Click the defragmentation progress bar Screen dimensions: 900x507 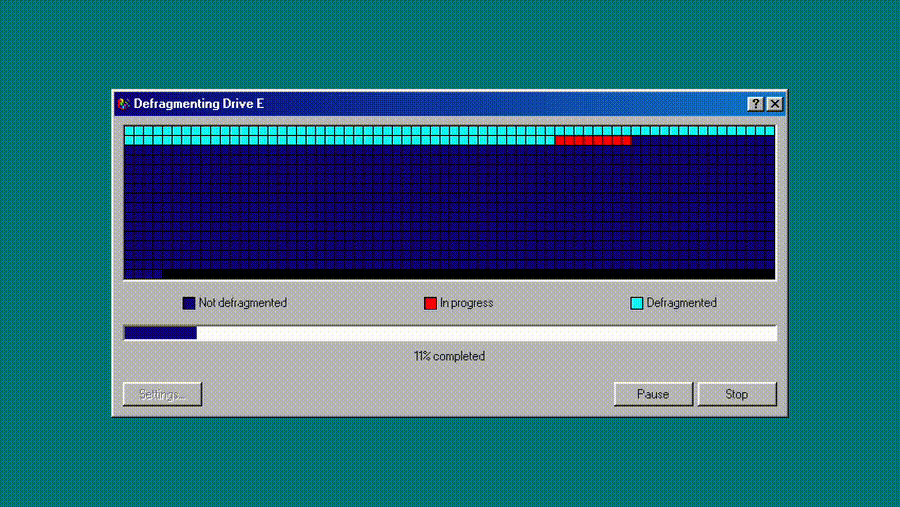click(450, 333)
